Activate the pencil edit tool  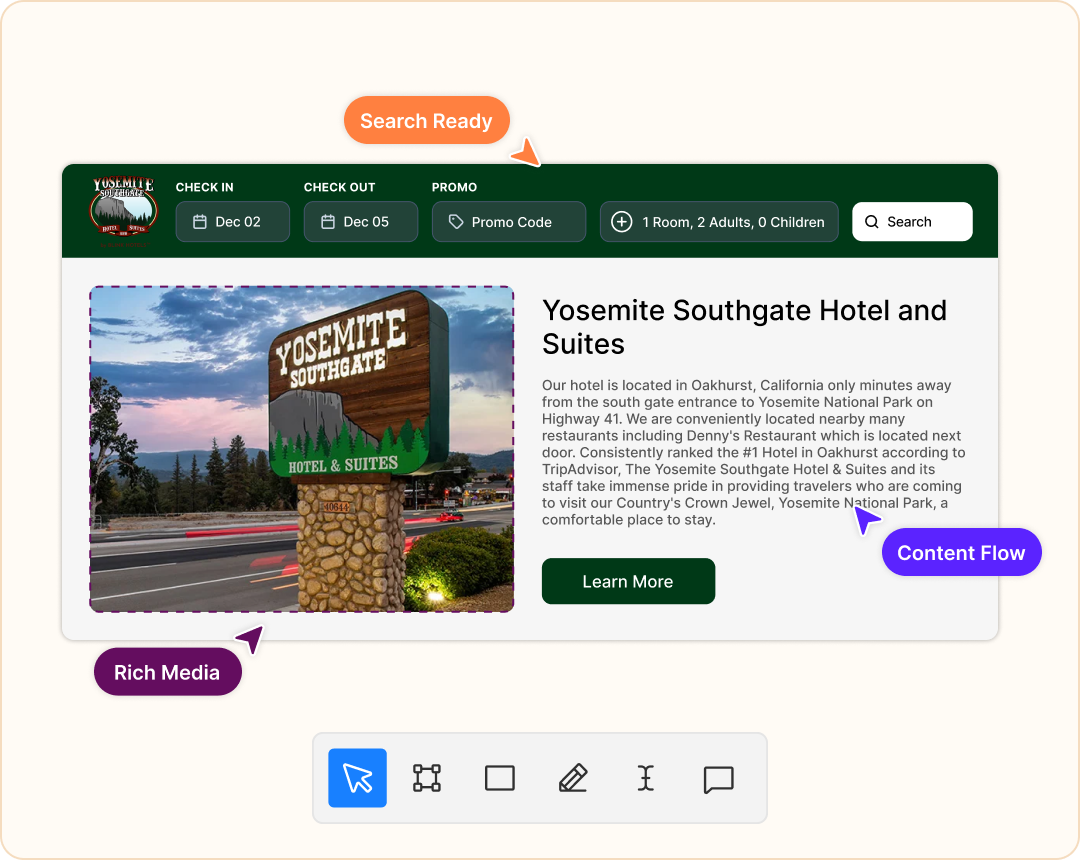(x=573, y=778)
